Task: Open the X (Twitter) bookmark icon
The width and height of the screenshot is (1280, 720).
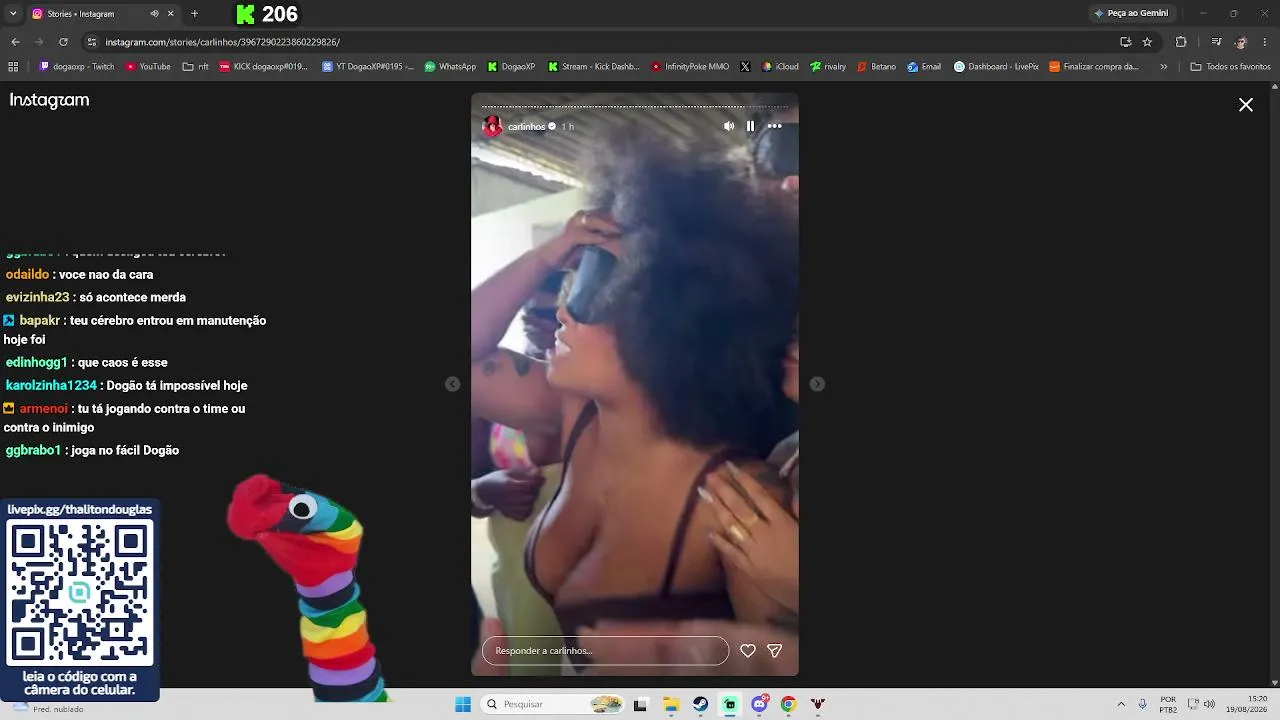Action: pyautogui.click(x=745, y=67)
